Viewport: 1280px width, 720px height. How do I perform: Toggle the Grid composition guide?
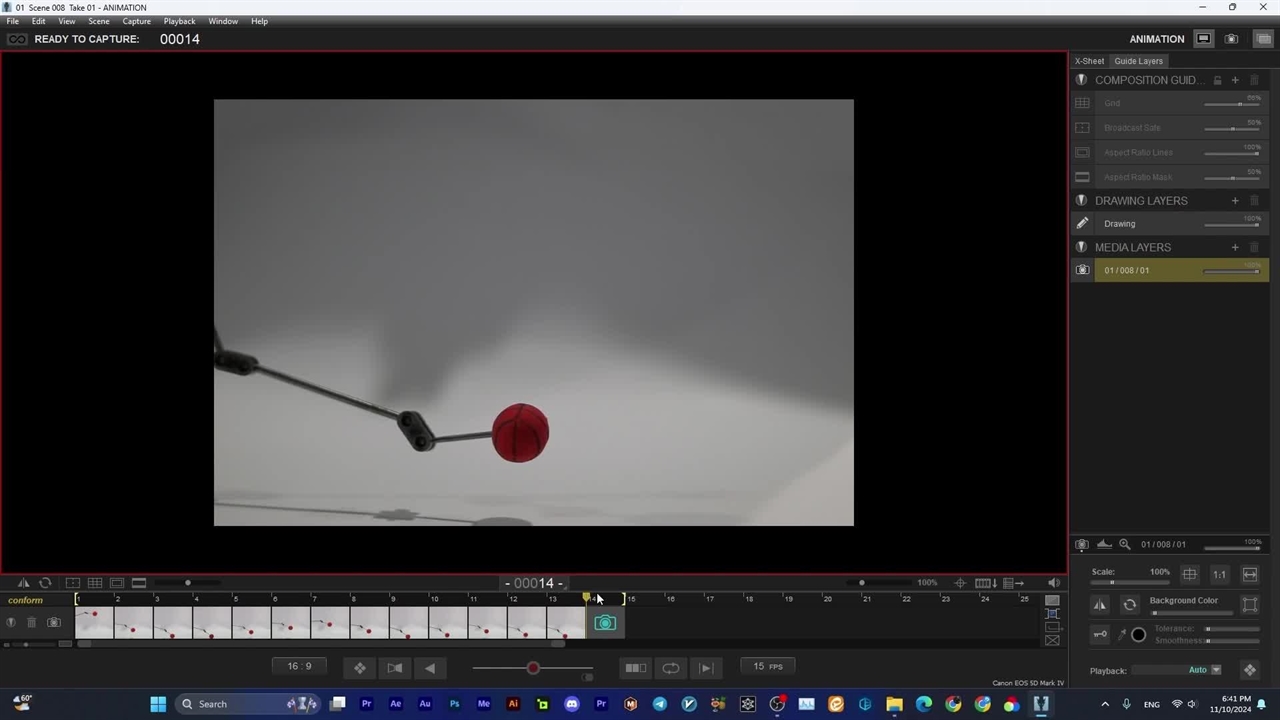1082,103
